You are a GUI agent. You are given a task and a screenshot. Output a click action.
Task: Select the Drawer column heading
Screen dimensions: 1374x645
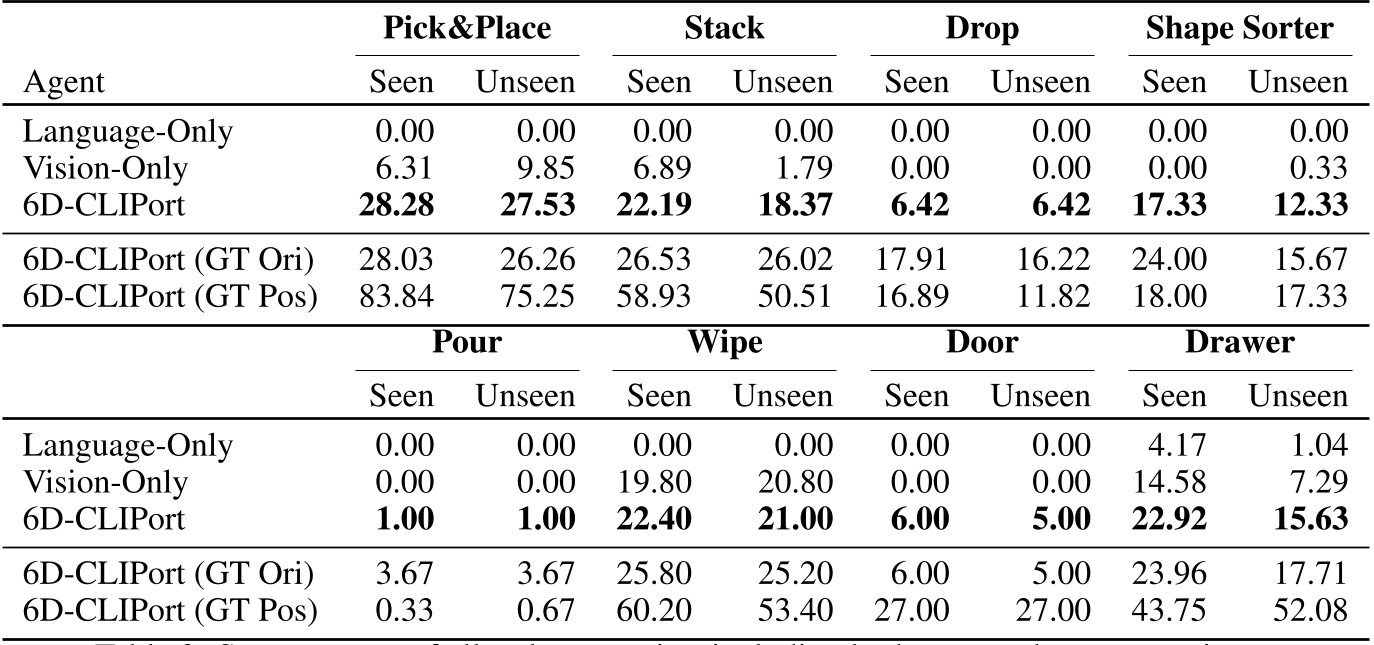click(1240, 343)
